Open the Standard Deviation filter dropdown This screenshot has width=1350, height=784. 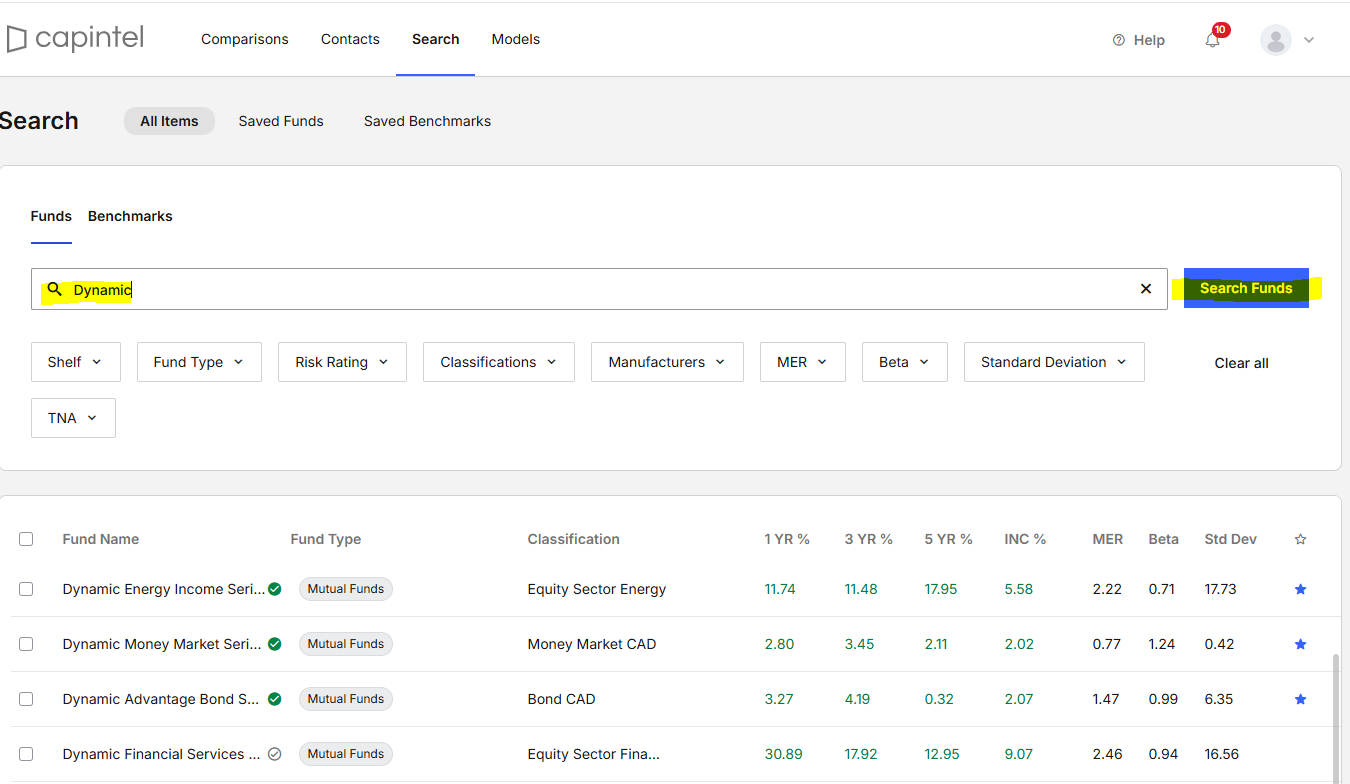pyautogui.click(x=1054, y=362)
